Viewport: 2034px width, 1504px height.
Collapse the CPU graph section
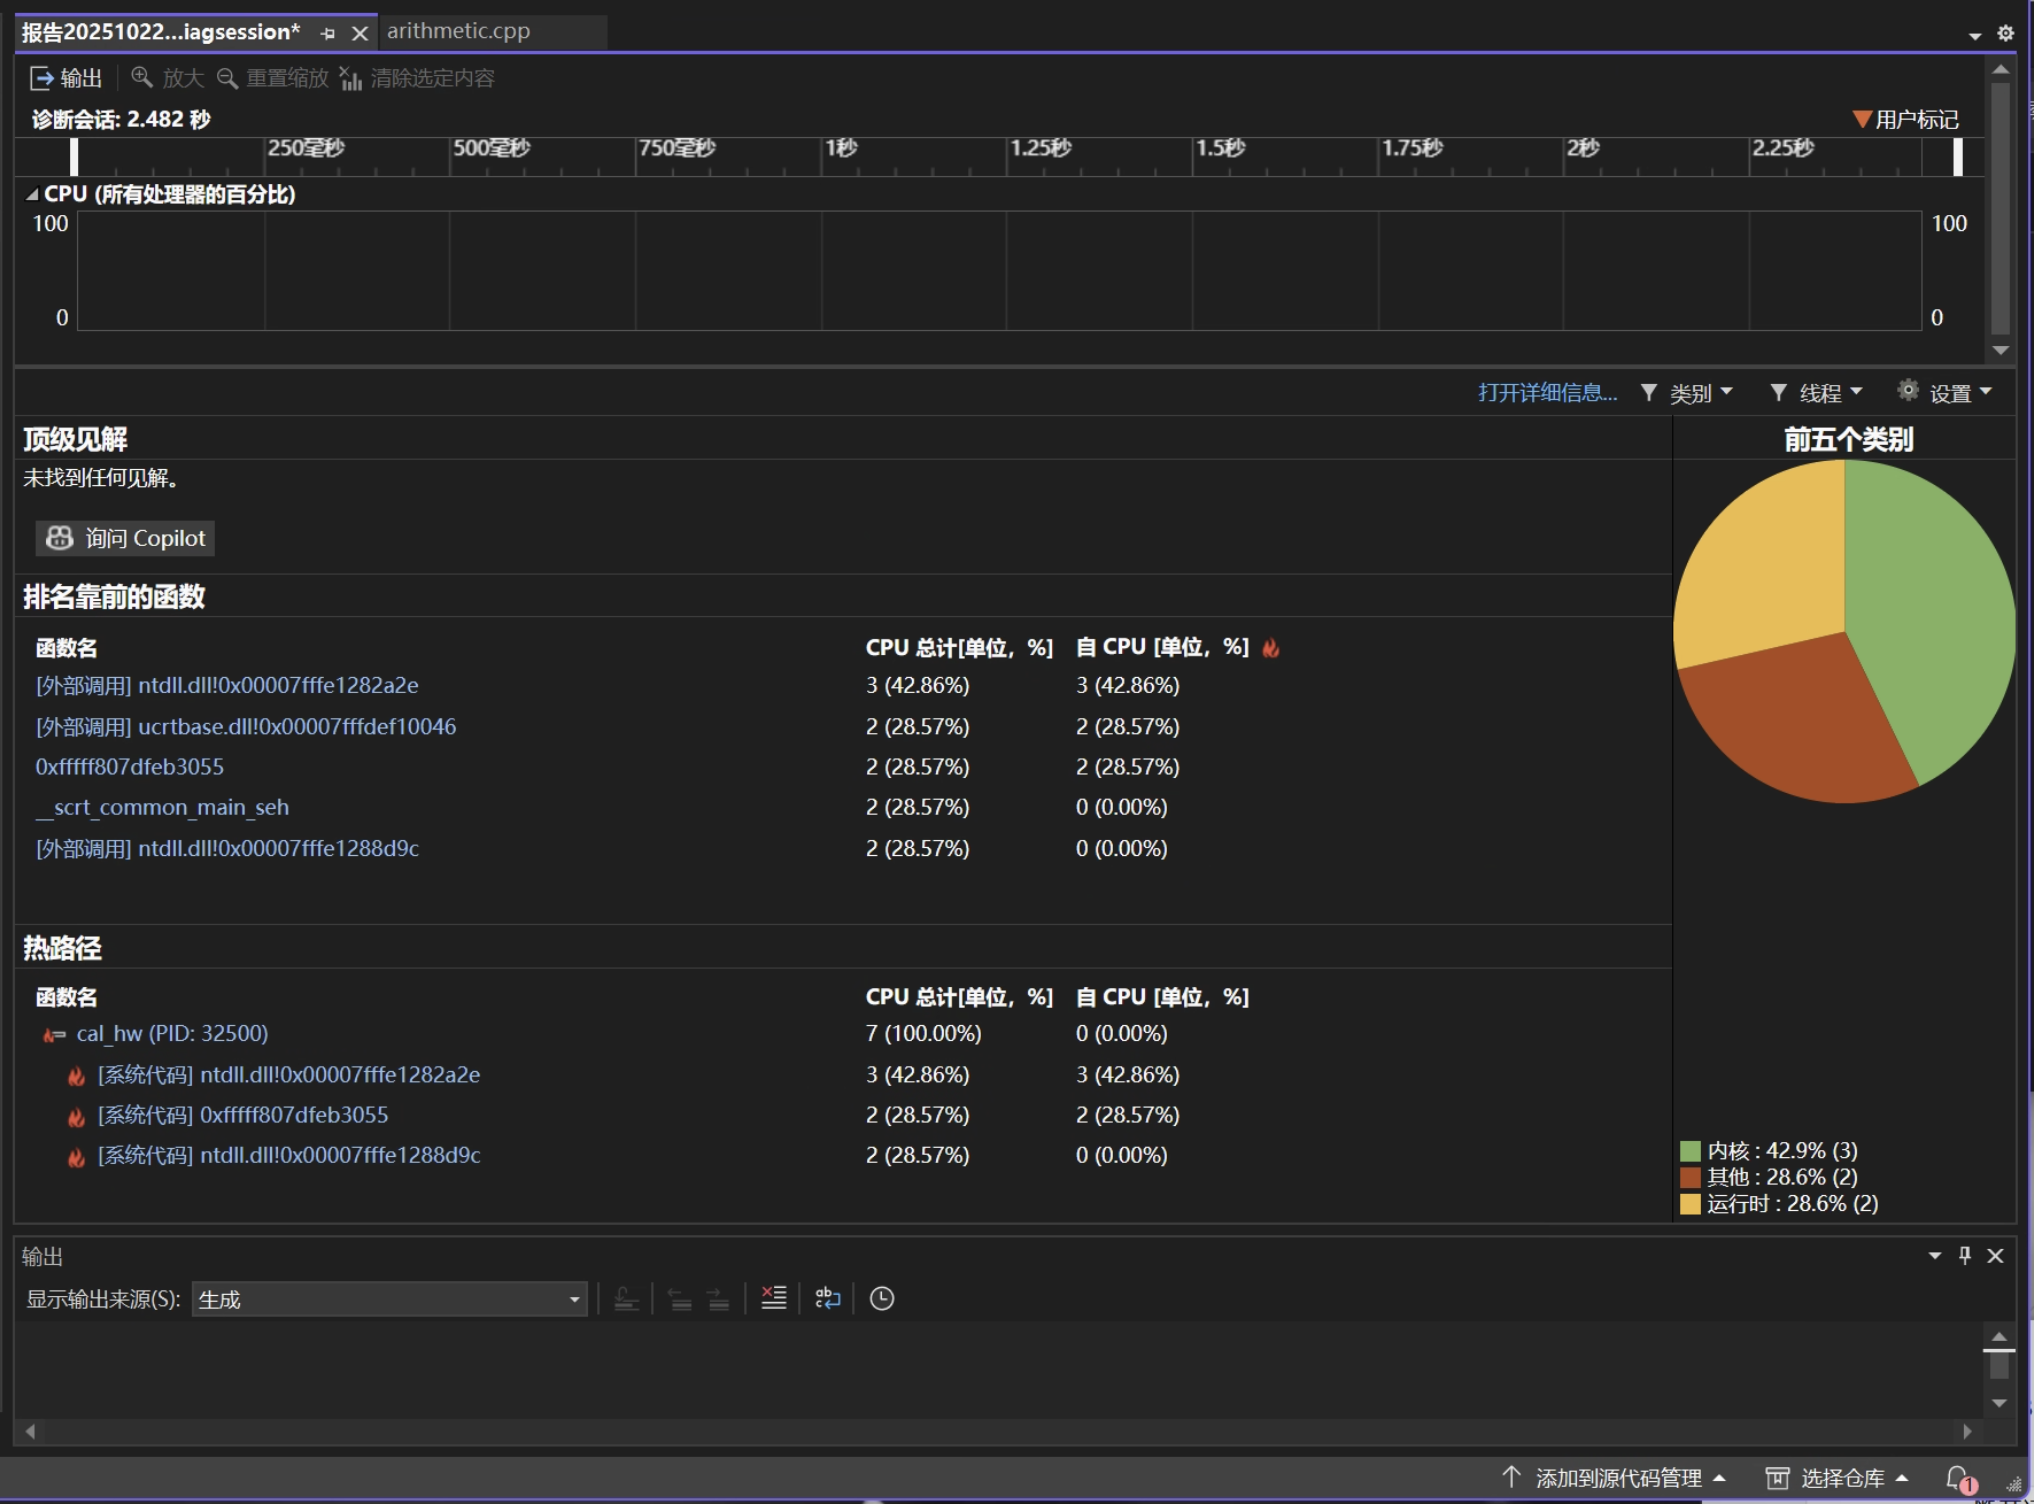coord(32,194)
